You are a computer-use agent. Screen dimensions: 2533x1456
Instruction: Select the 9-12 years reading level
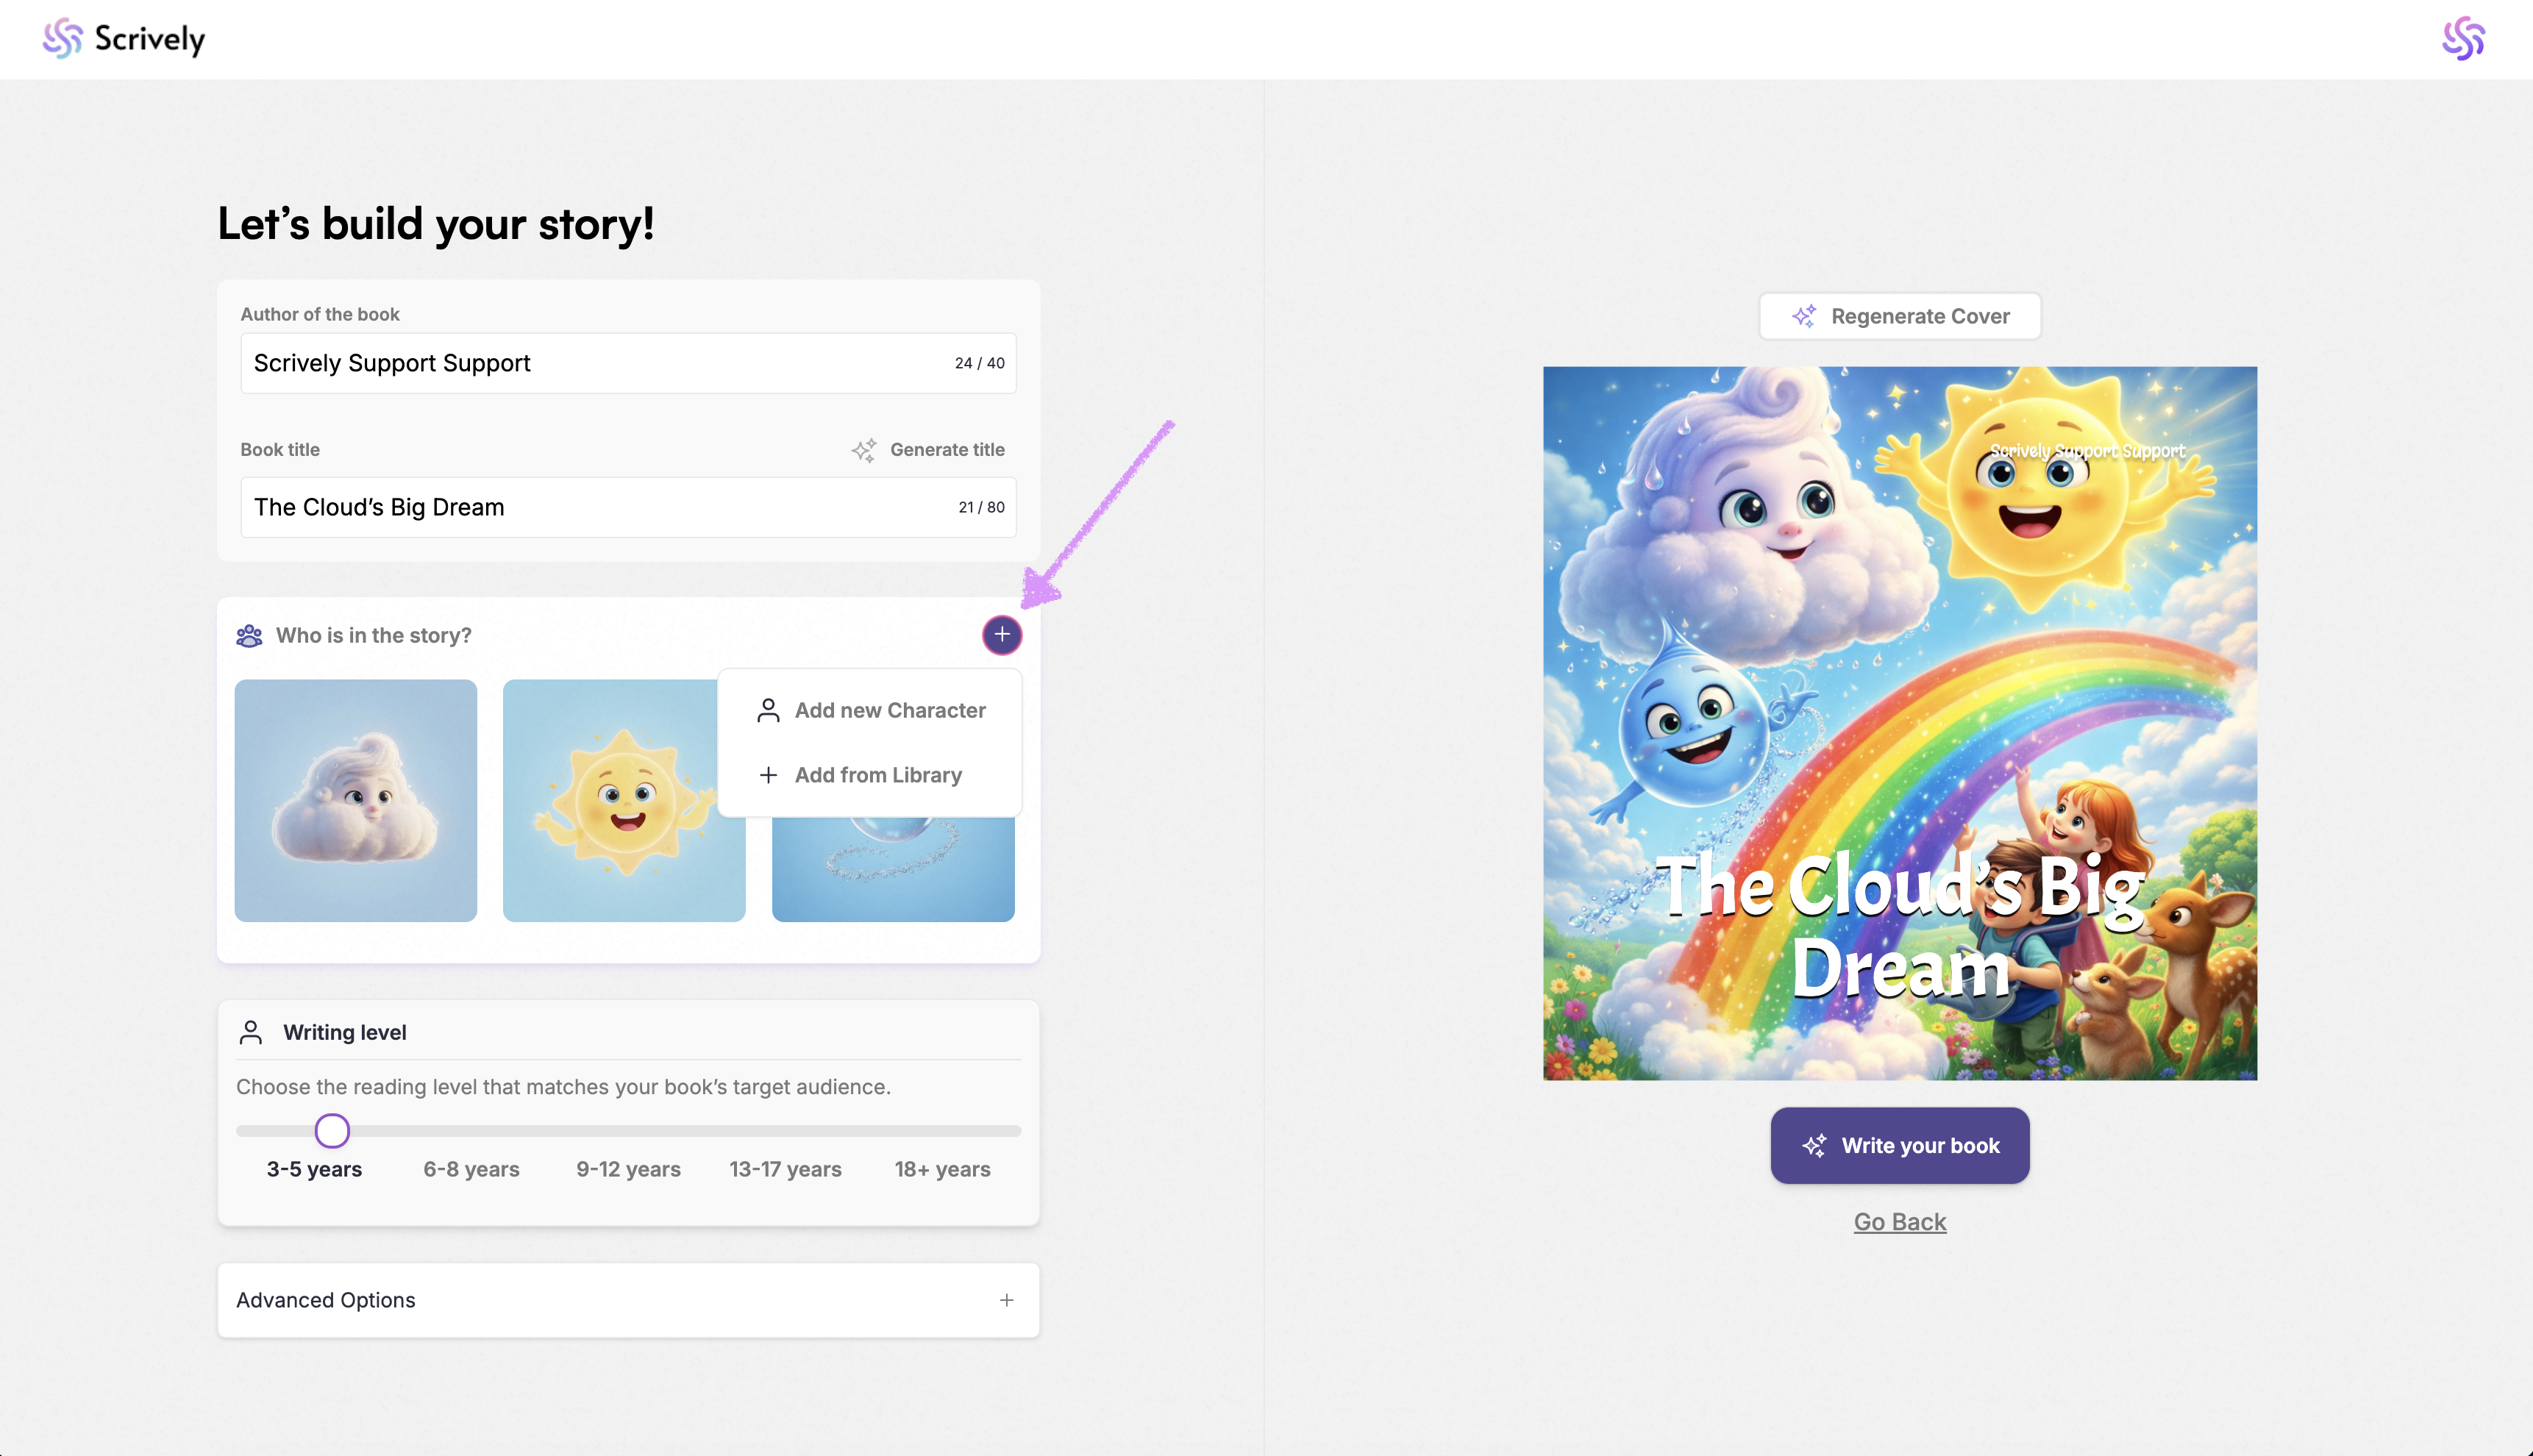[628, 1169]
